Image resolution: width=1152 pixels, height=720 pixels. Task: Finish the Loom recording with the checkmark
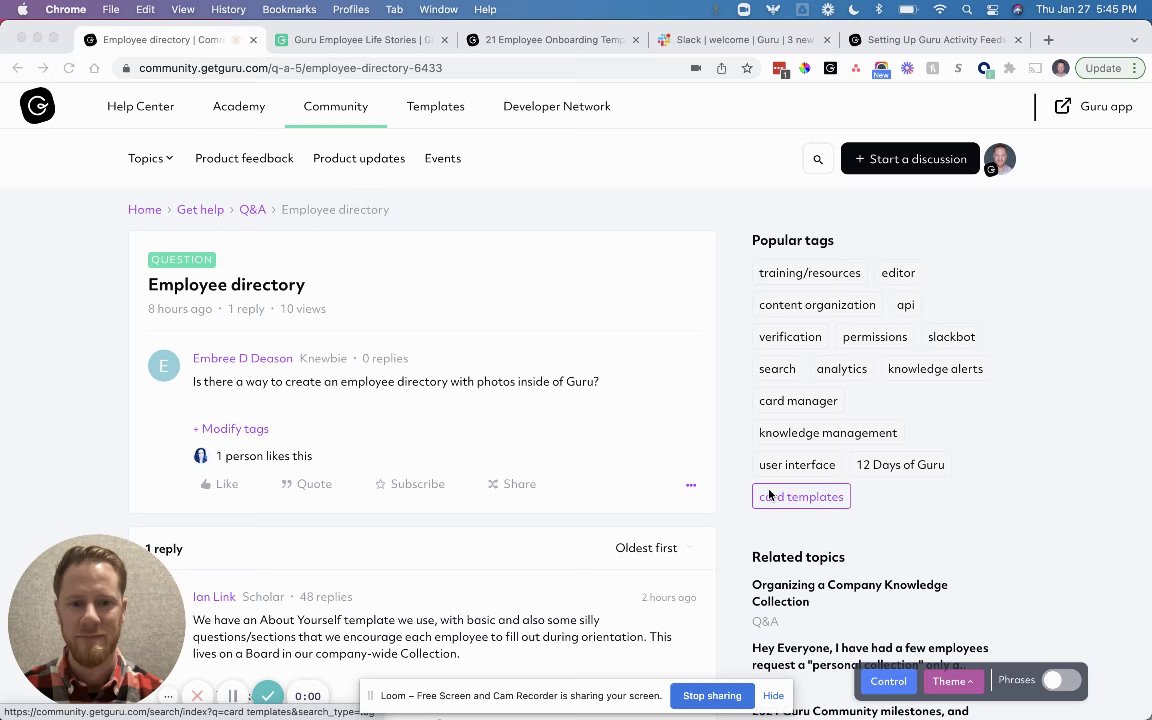(x=268, y=695)
